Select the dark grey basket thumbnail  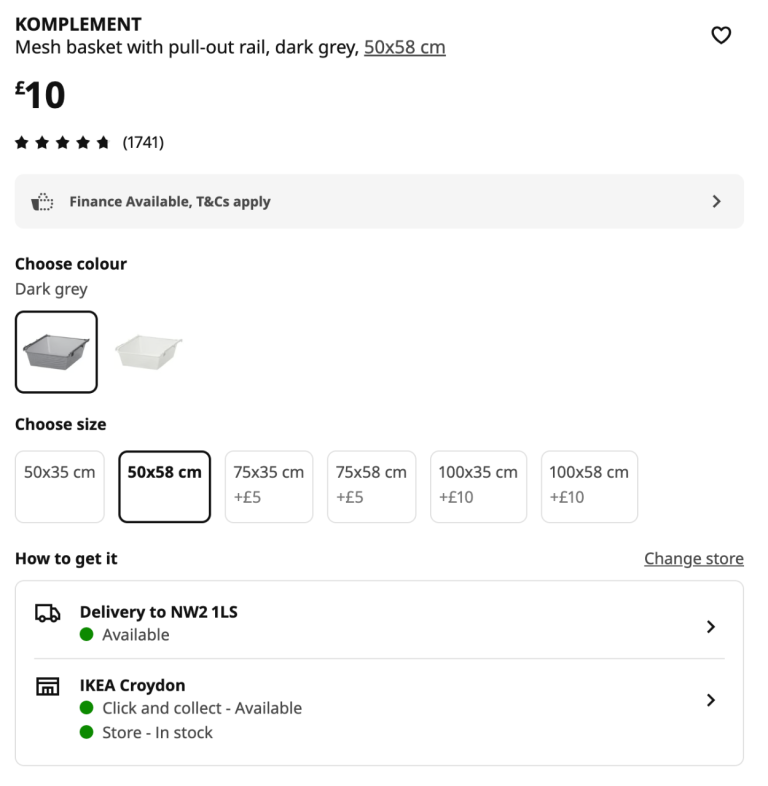[56, 352]
